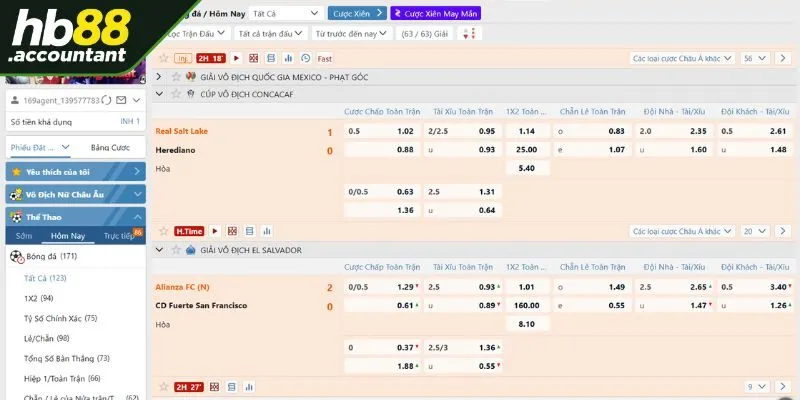Open the 20 markets dropdown

click(755, 231)
